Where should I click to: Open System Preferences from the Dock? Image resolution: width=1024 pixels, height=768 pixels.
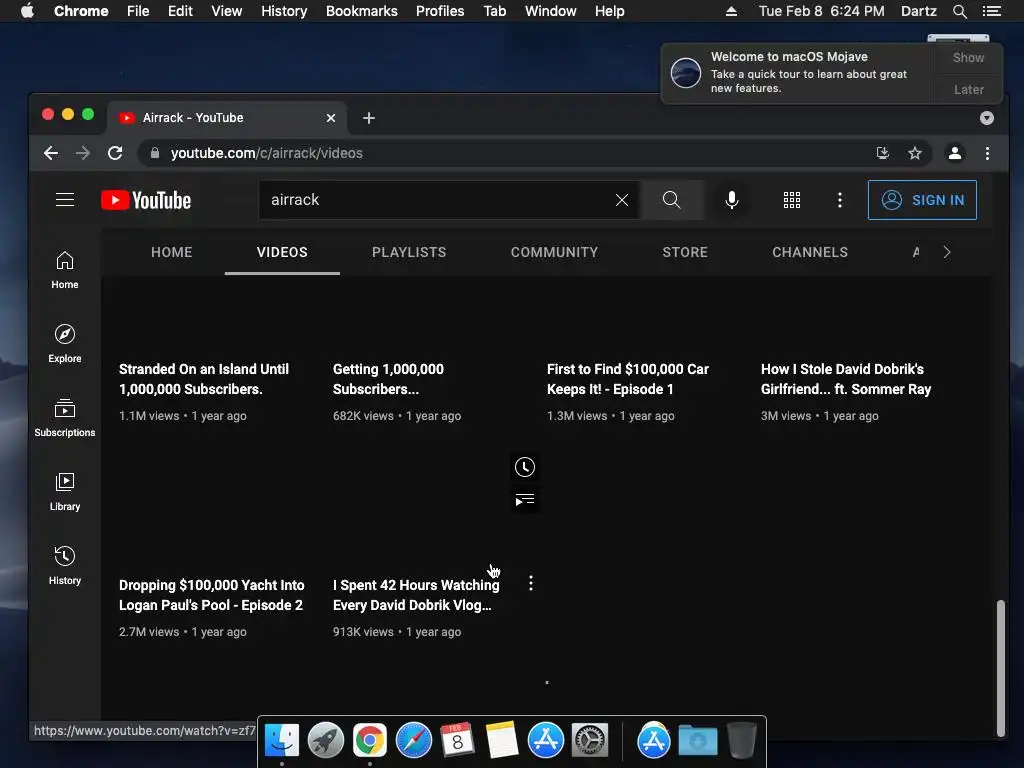pyautogui.click(x=590, y=741)
